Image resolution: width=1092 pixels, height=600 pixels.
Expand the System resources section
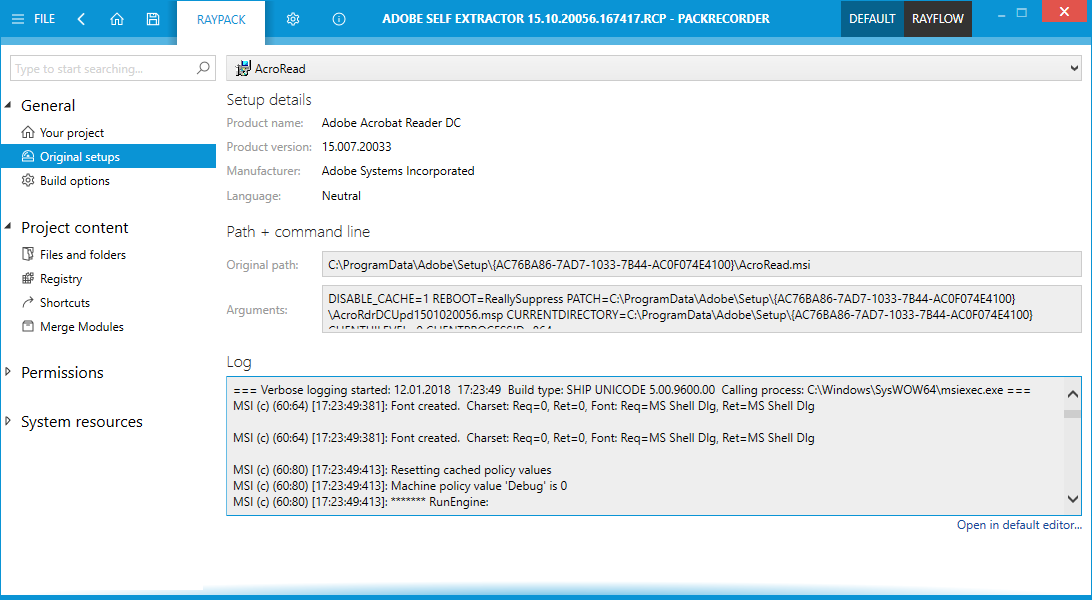(x=9, y=422)
